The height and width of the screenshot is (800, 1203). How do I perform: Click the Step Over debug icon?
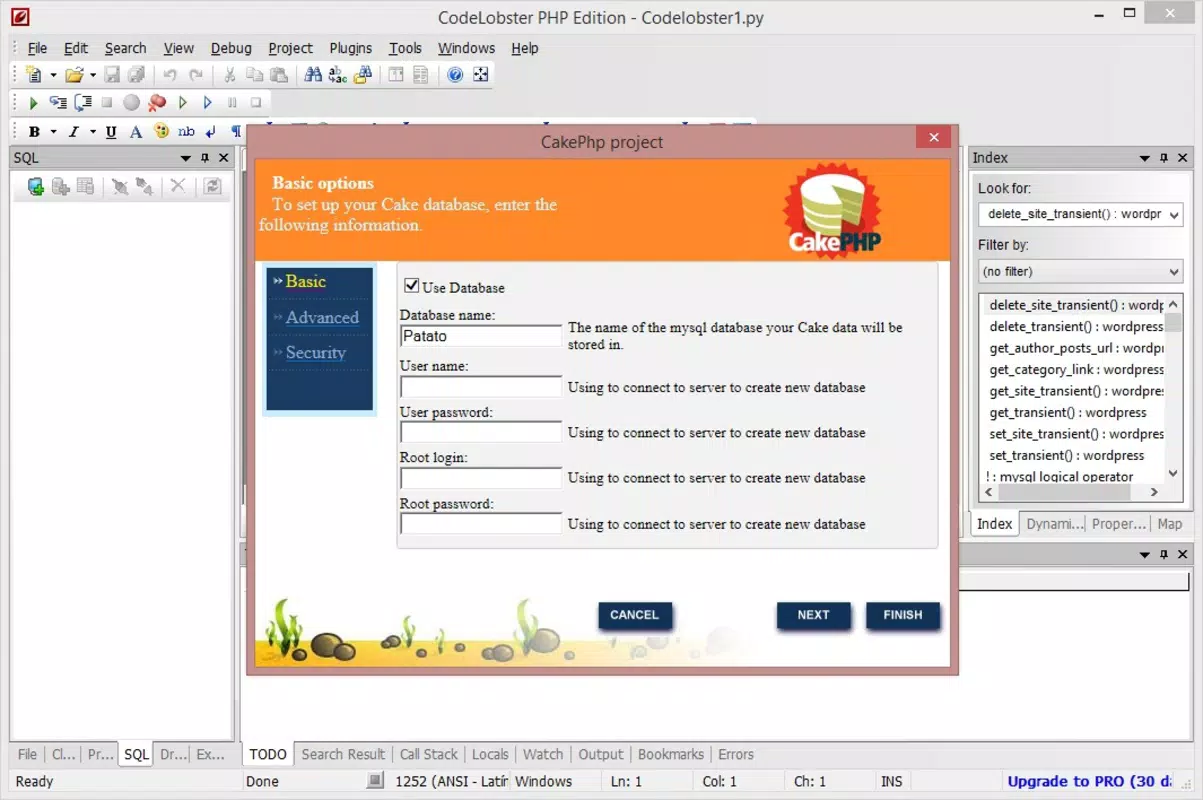tap(82, 102)
